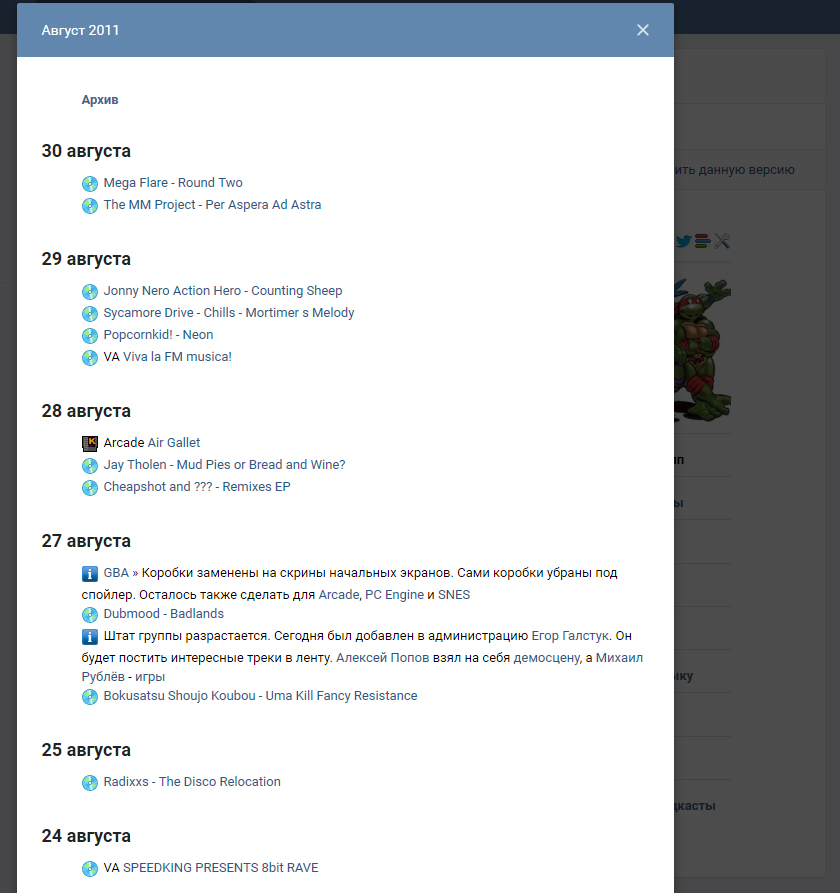
Task: Follow the PC Engine link
Action: [394, 595]
